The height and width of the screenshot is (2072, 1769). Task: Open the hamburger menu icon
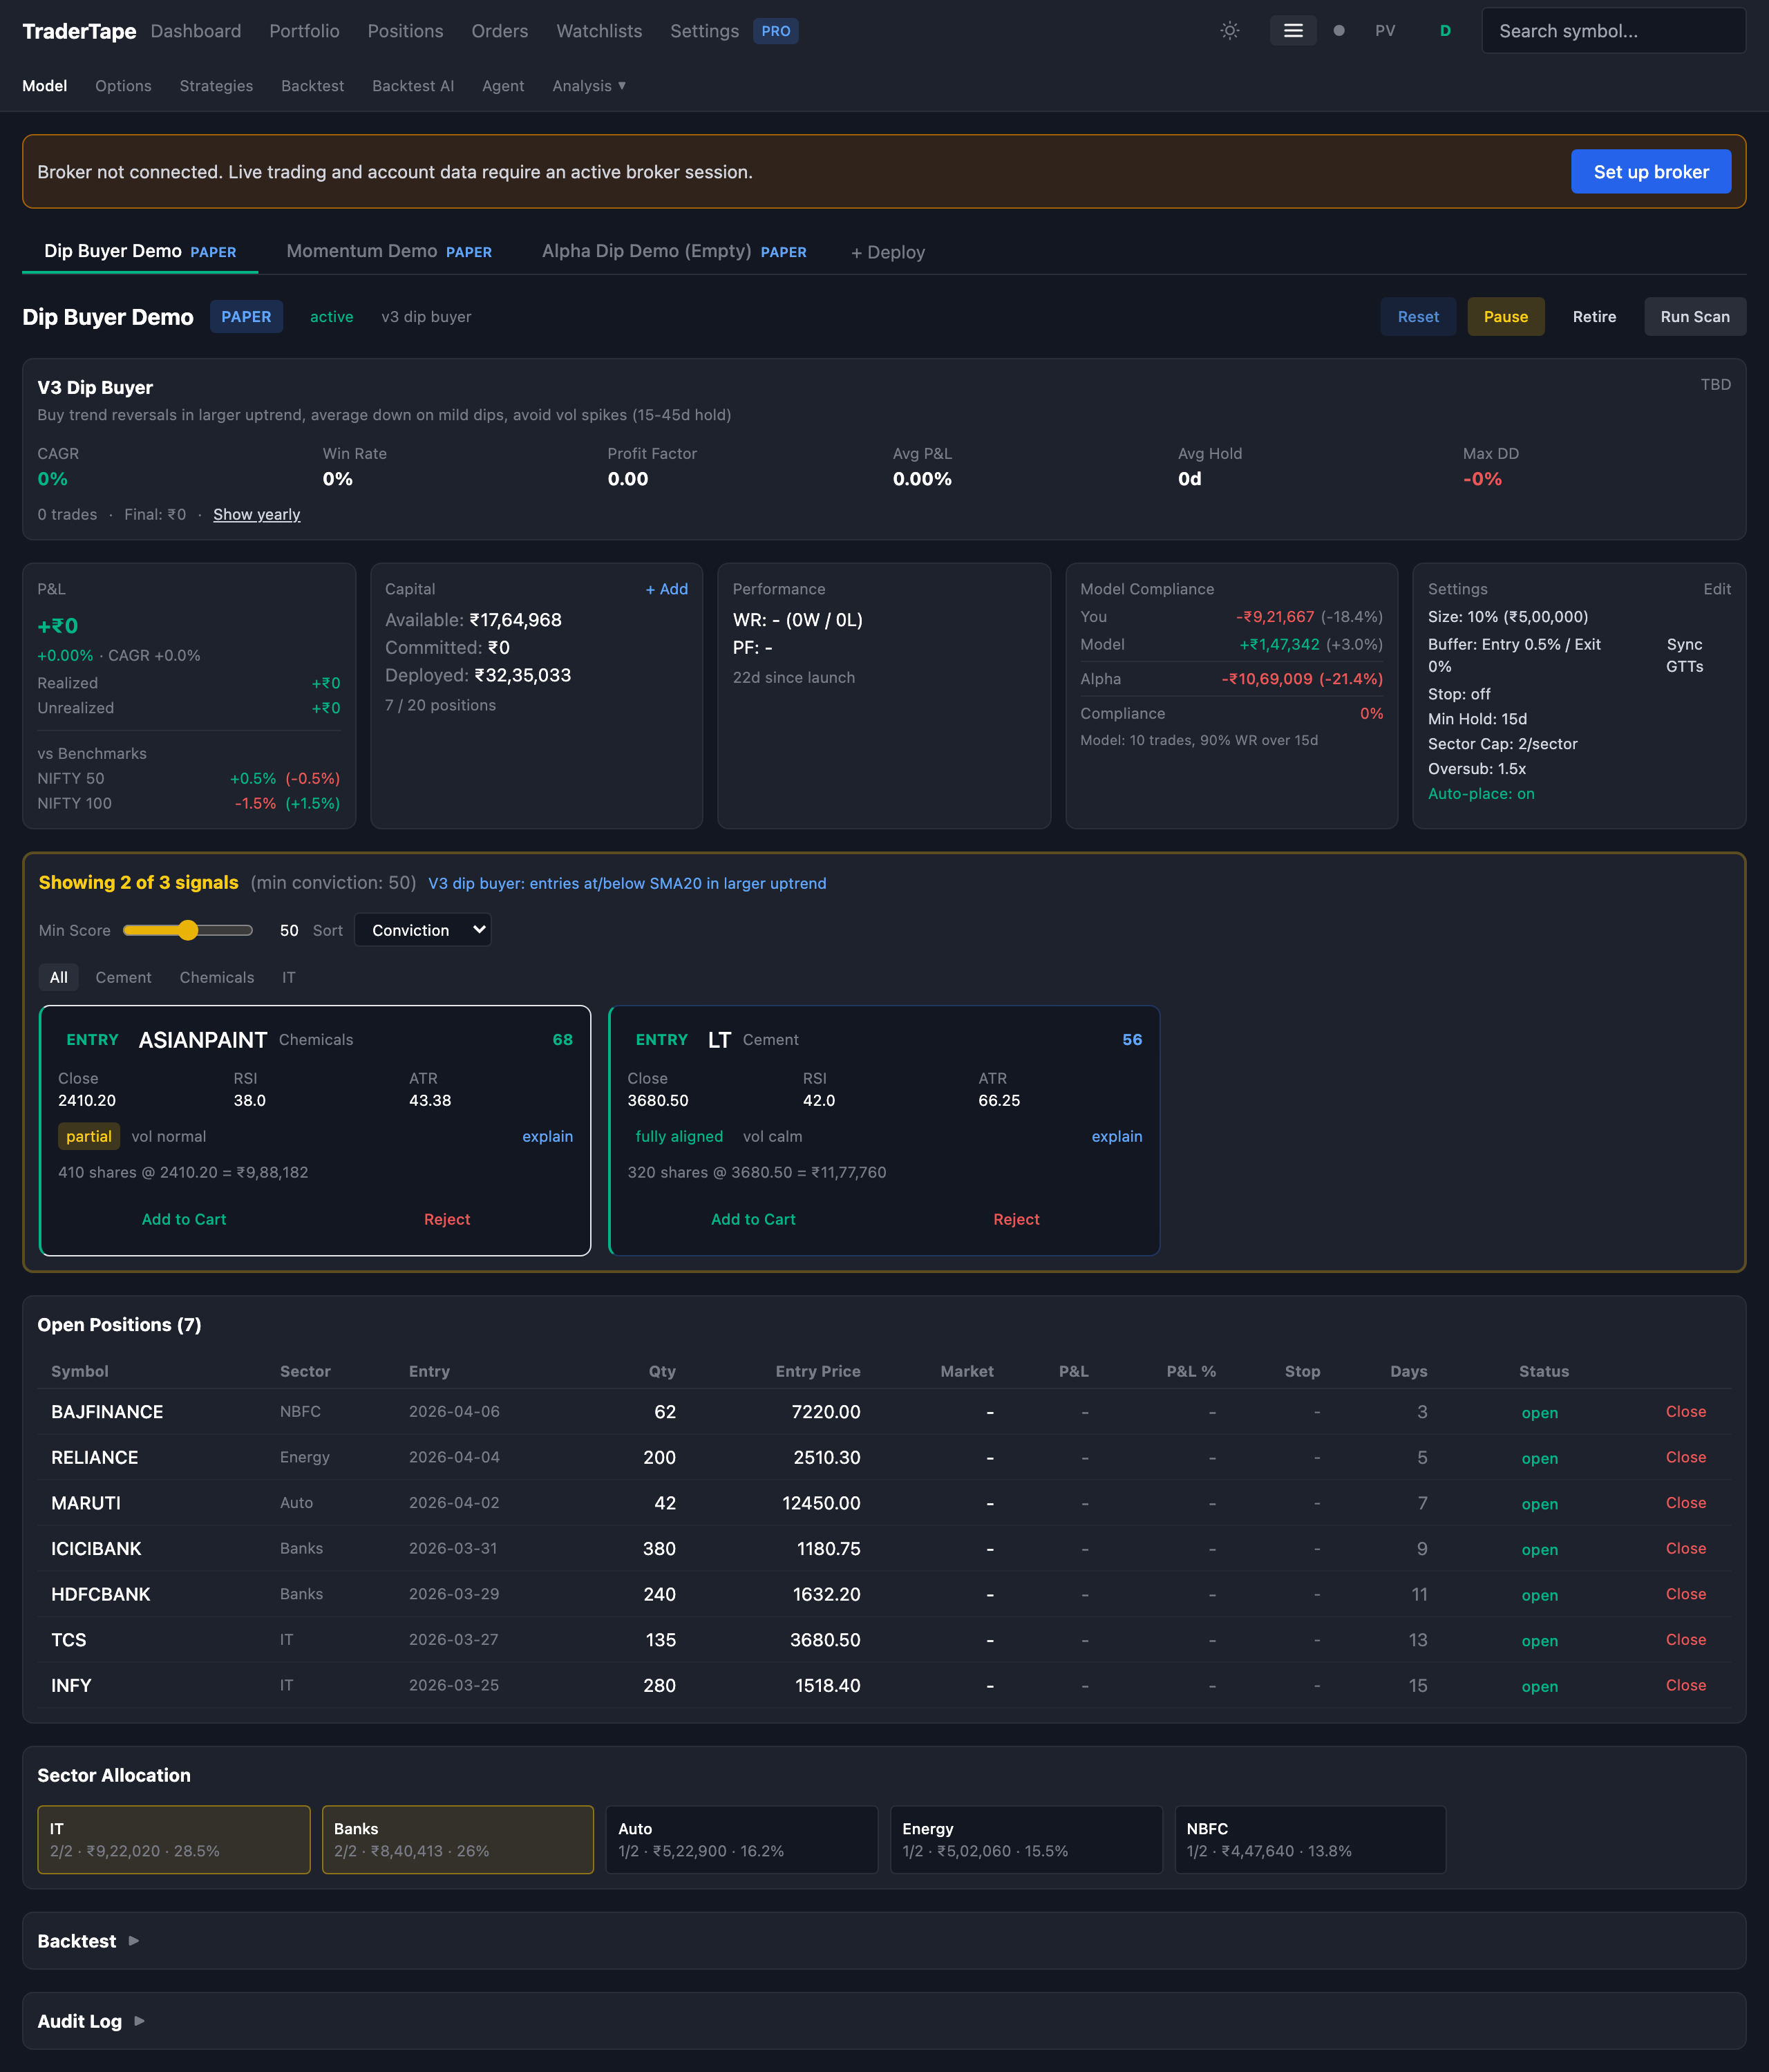coord(1292,31)
